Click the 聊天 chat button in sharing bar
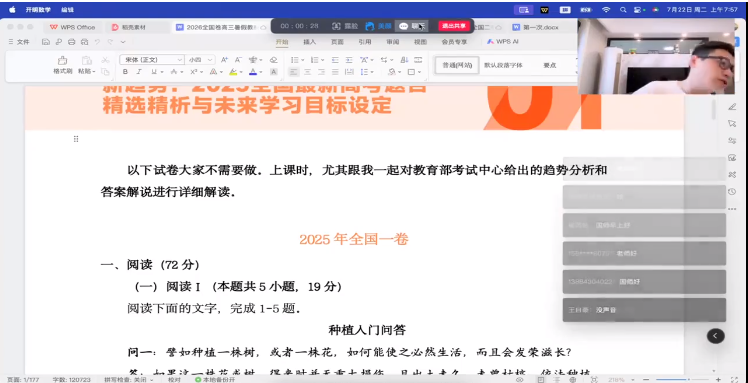This screenshot has width=748, height=383. 412,26
